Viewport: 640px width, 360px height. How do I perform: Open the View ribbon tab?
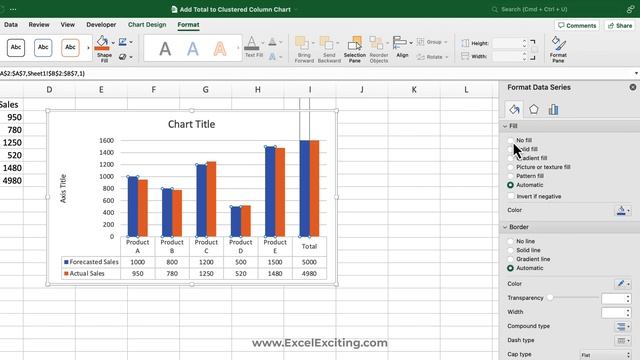[x=68, y=24]
